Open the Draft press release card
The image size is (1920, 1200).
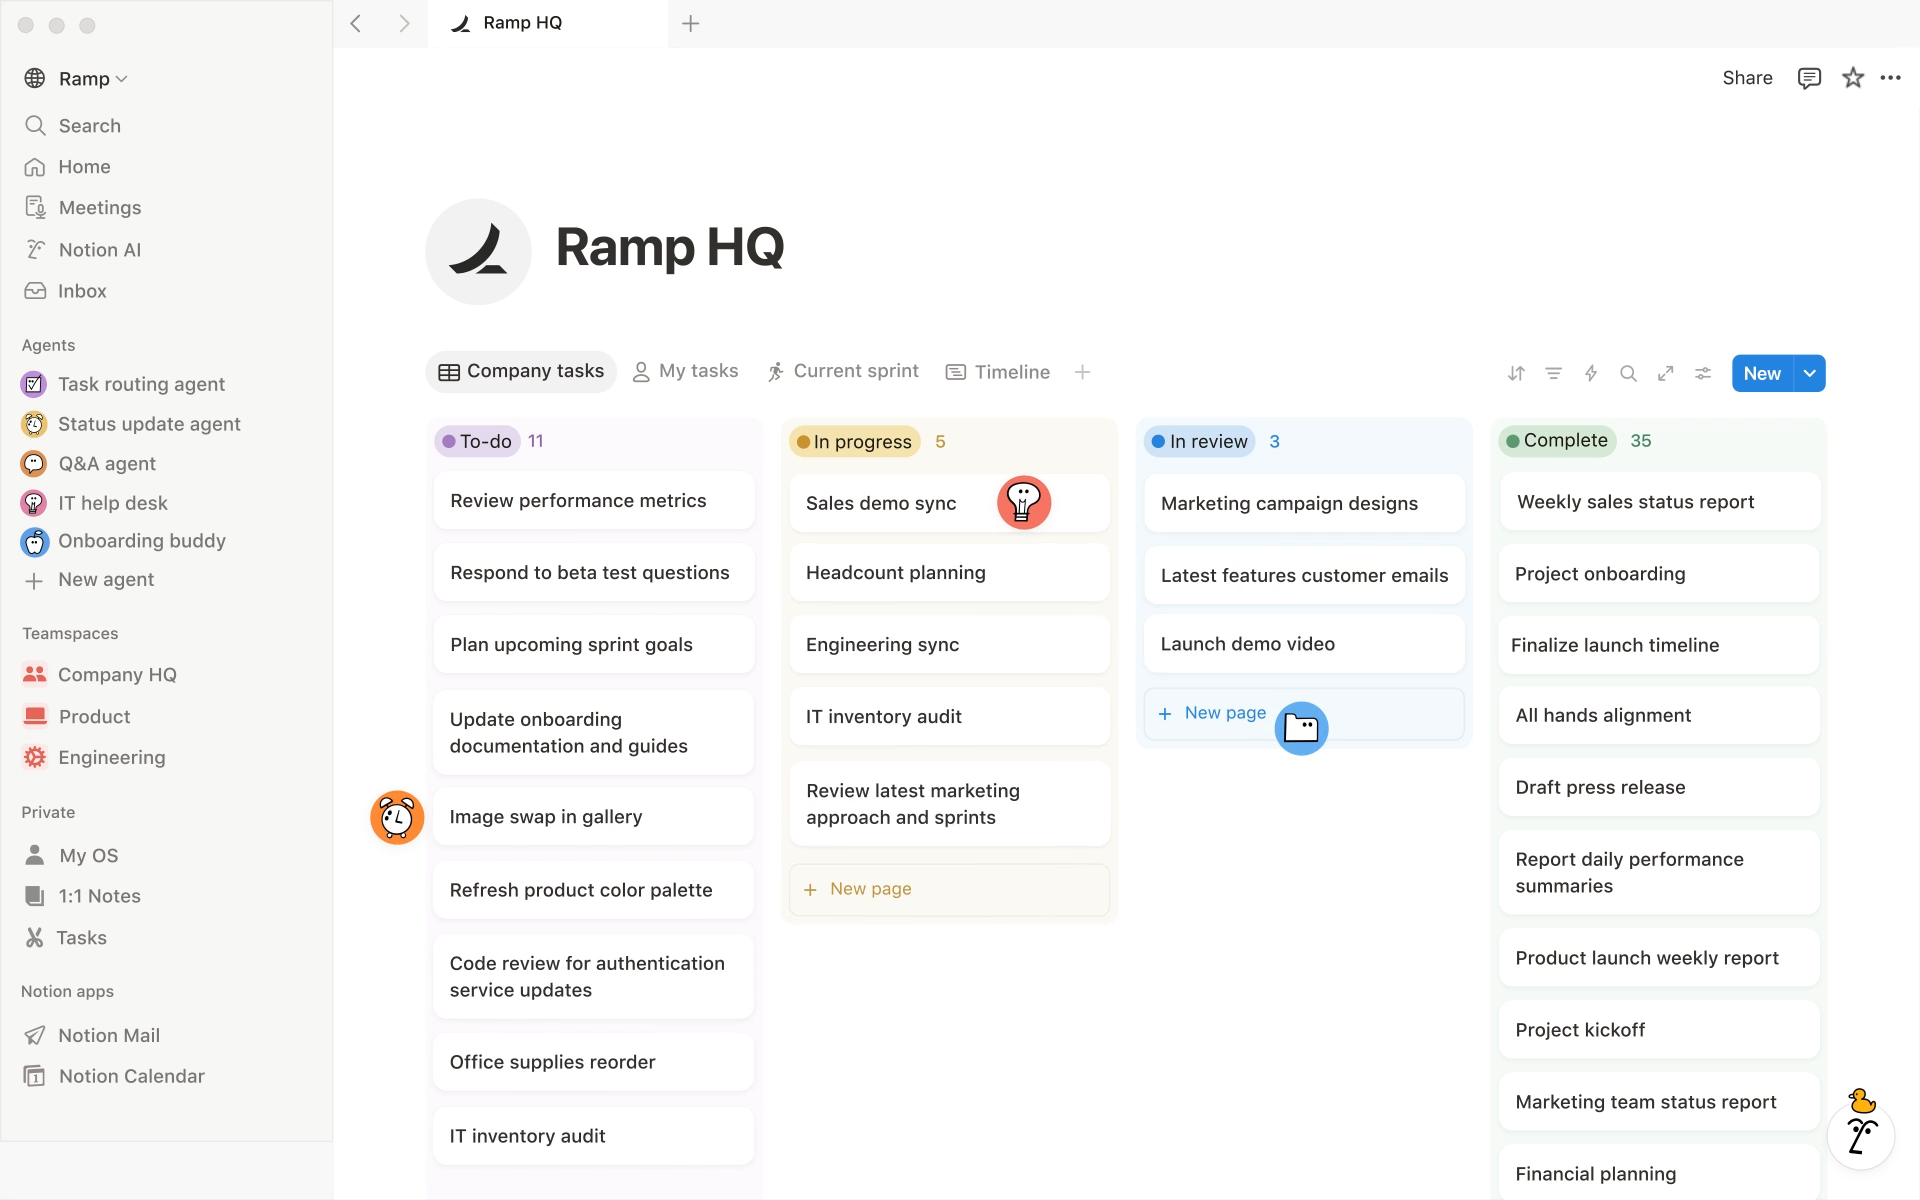[x=1660, y=787]
